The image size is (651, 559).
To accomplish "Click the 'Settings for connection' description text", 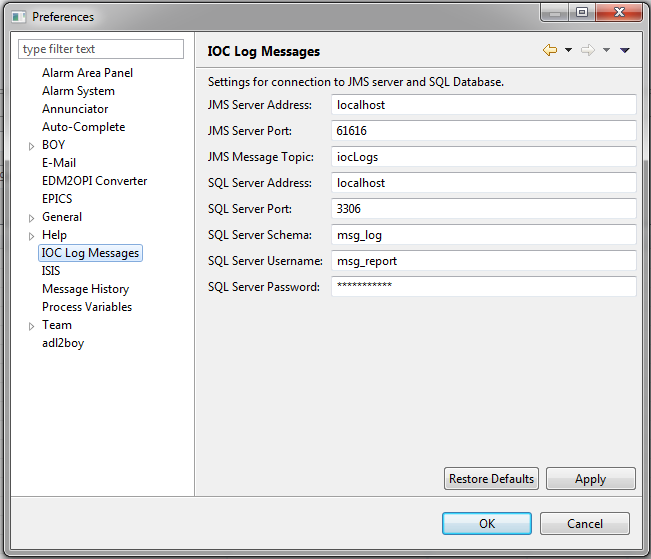I will [356, 82].
